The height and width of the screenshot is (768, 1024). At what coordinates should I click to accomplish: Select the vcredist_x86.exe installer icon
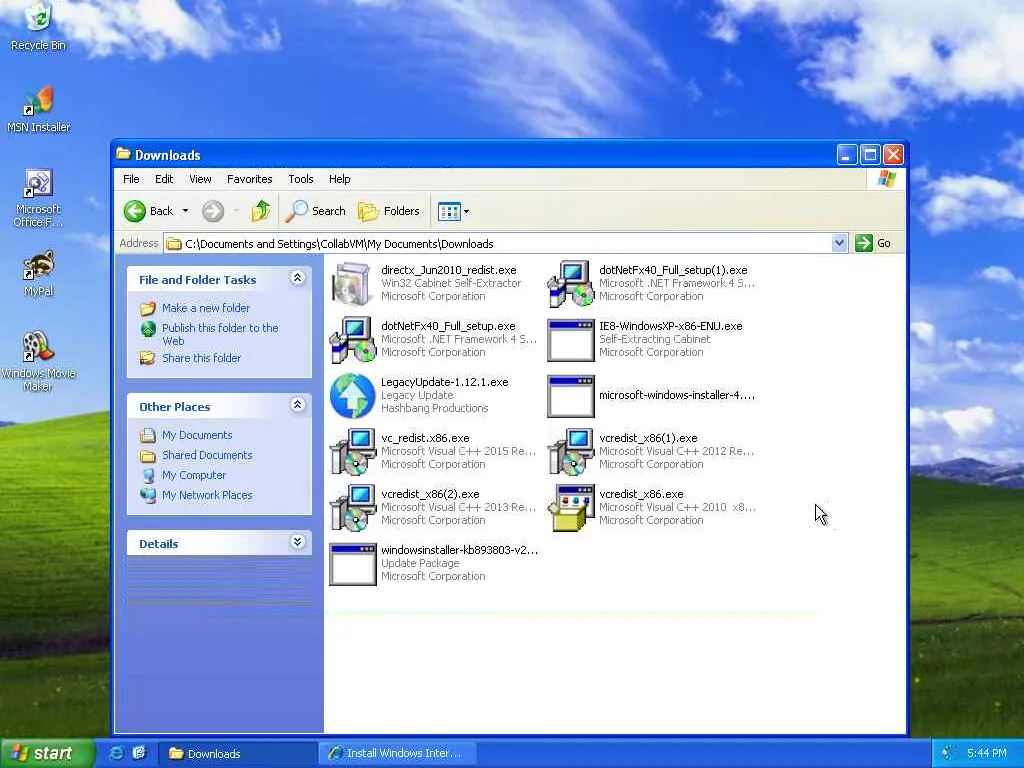571,508
